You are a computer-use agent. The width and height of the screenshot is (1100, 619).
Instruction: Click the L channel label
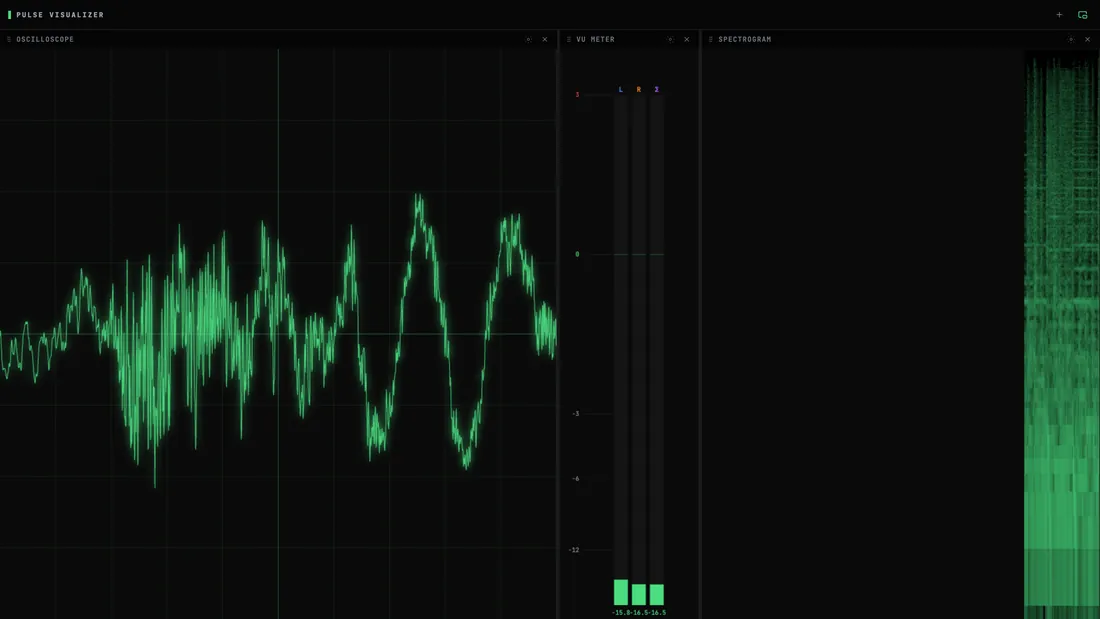pos(620,89)
